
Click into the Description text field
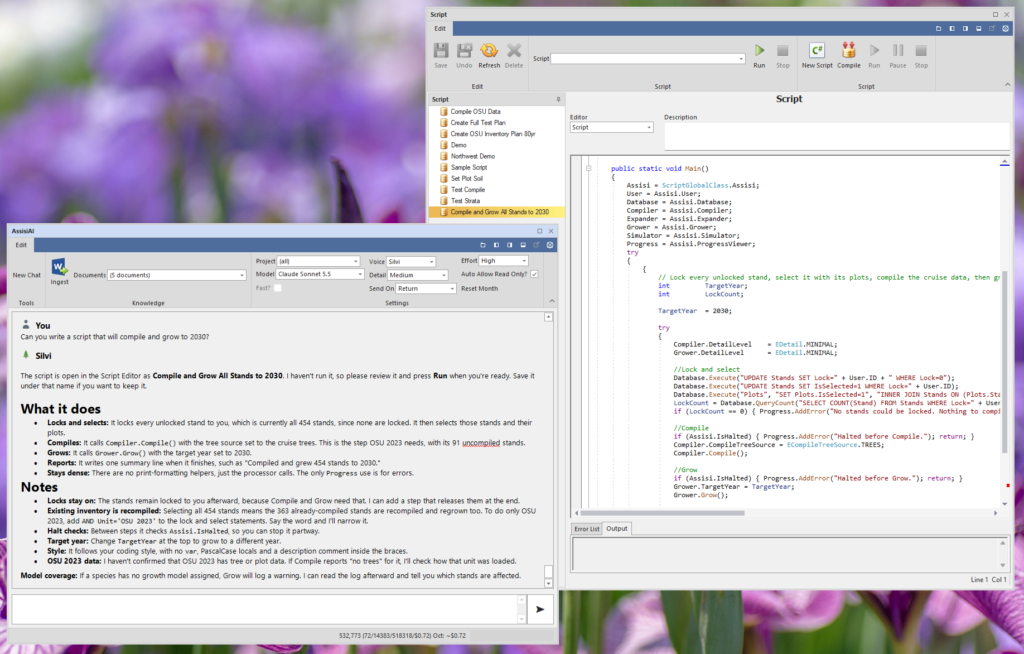837,137
